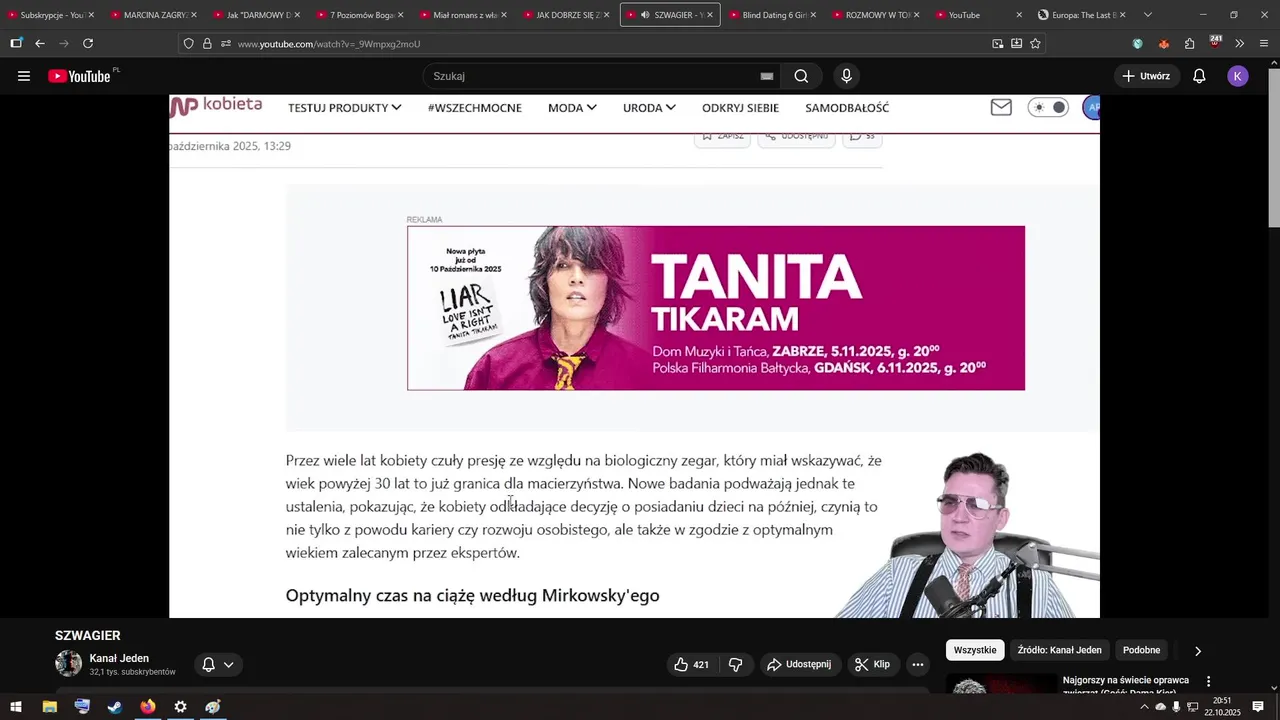The image size is (1280, 720).
Task: Switch to the ROZMOWY W TOKU tab
Action: (x=875, y=15)
